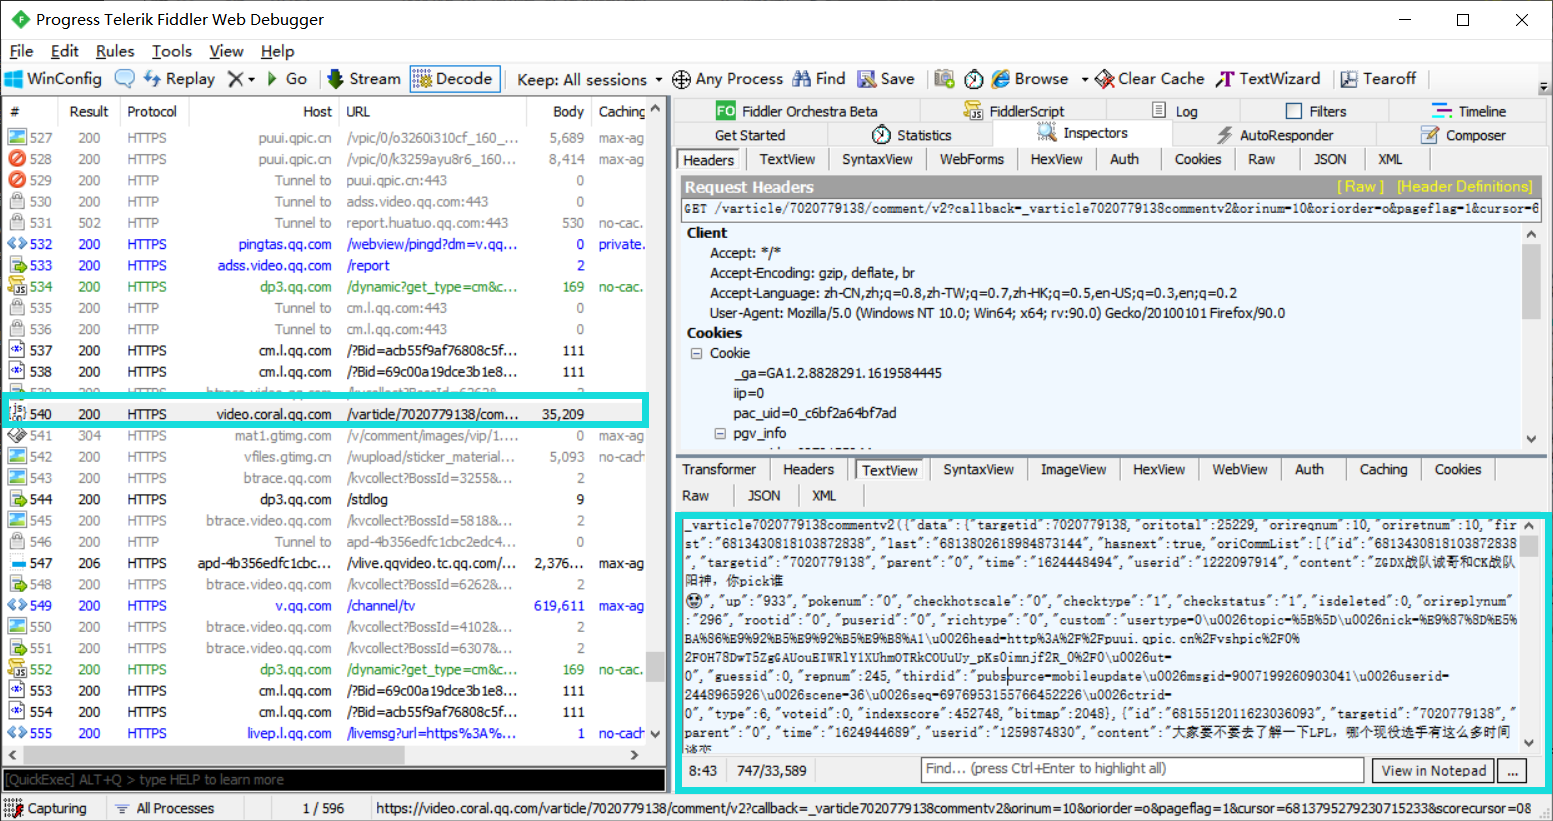Select session 549 v.qq.com /channel/tv

[325, 606]
